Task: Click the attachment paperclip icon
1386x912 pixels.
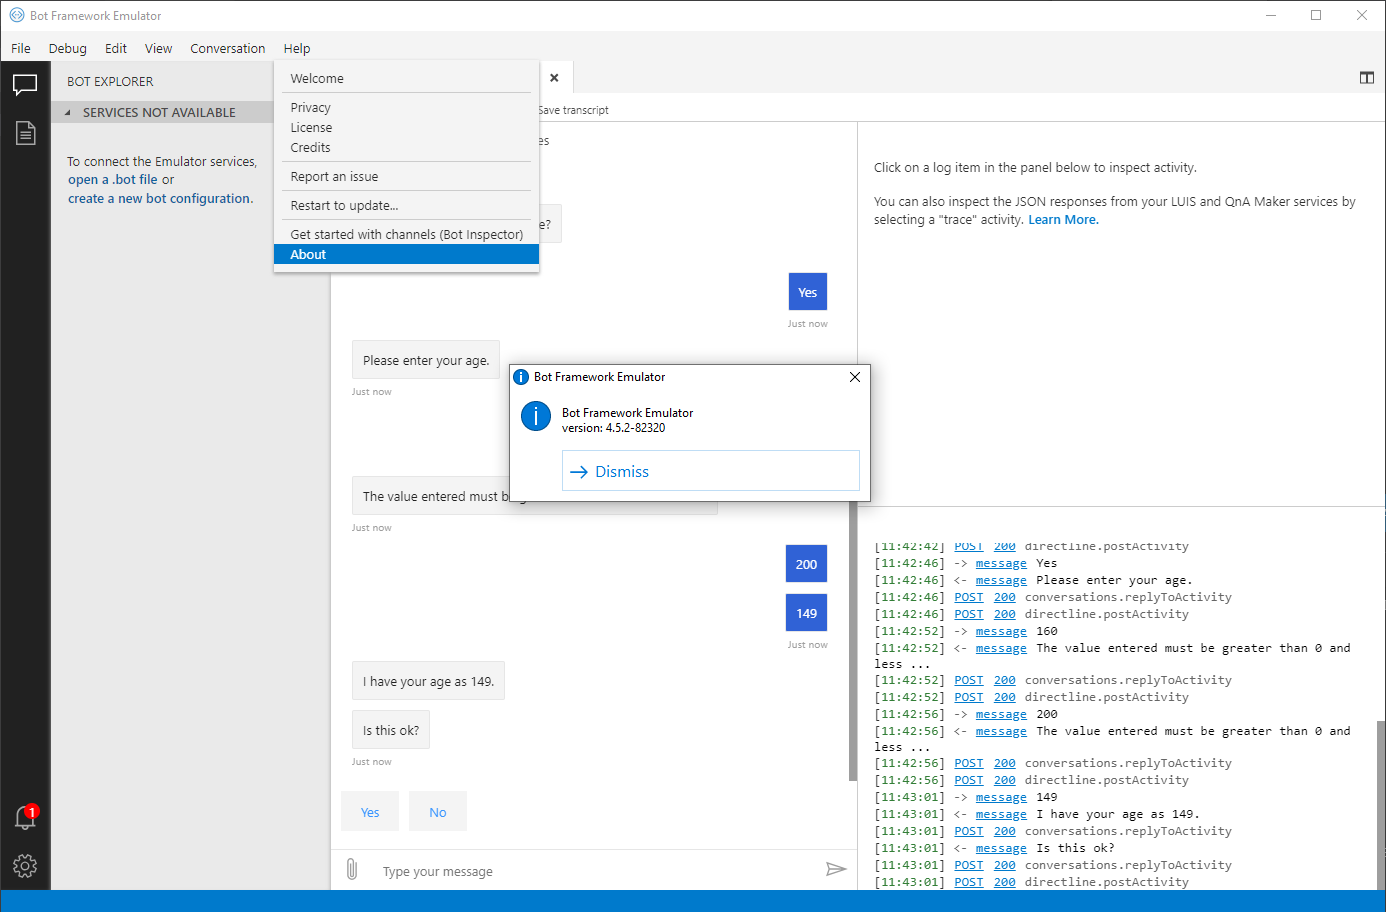Action: tap(352, 869)
